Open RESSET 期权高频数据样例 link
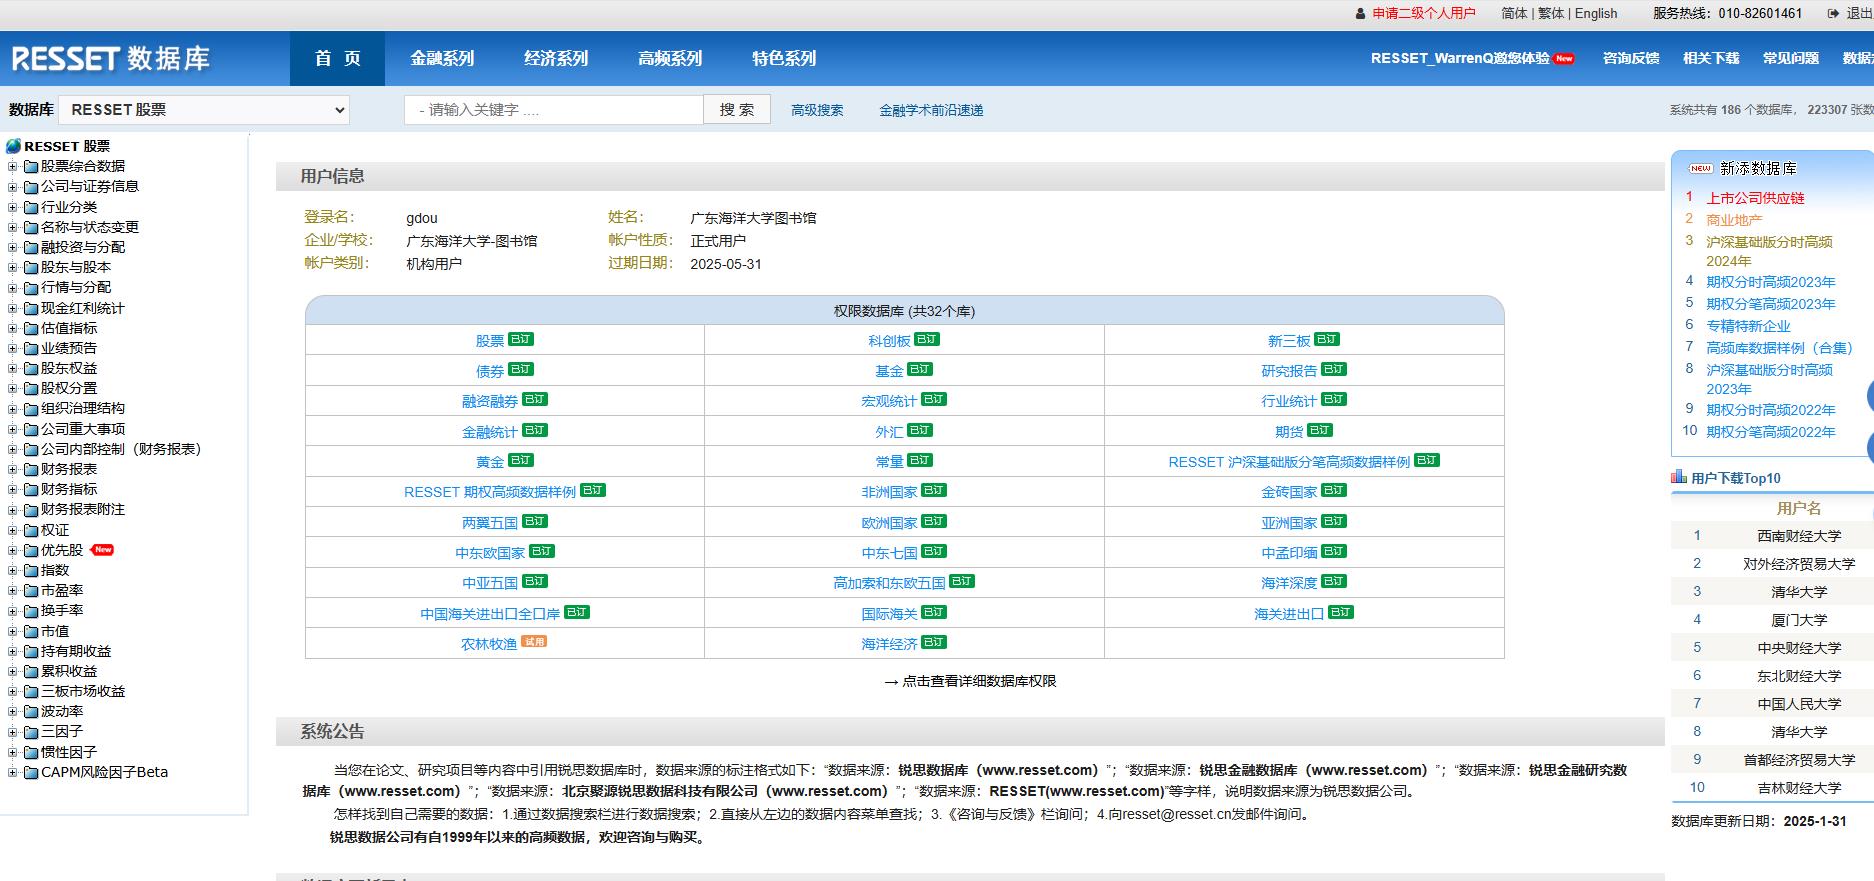Image resolution: width=1874 pixels, height=881 pixels. [490, 492]
